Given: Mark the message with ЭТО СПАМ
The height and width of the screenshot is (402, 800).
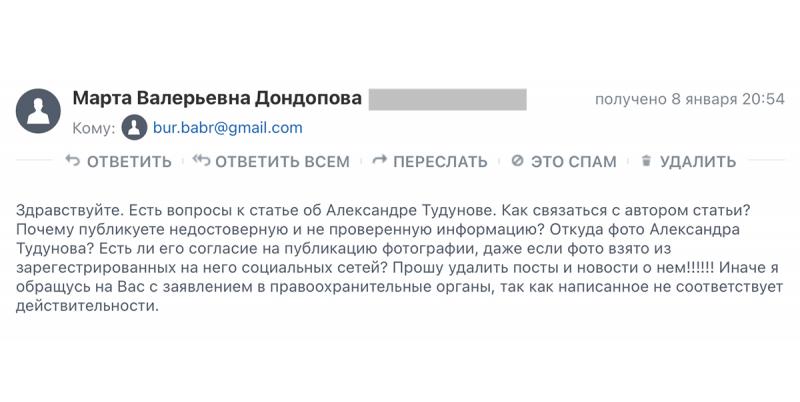Looking at the screenshot, I should tap(573, 161).
